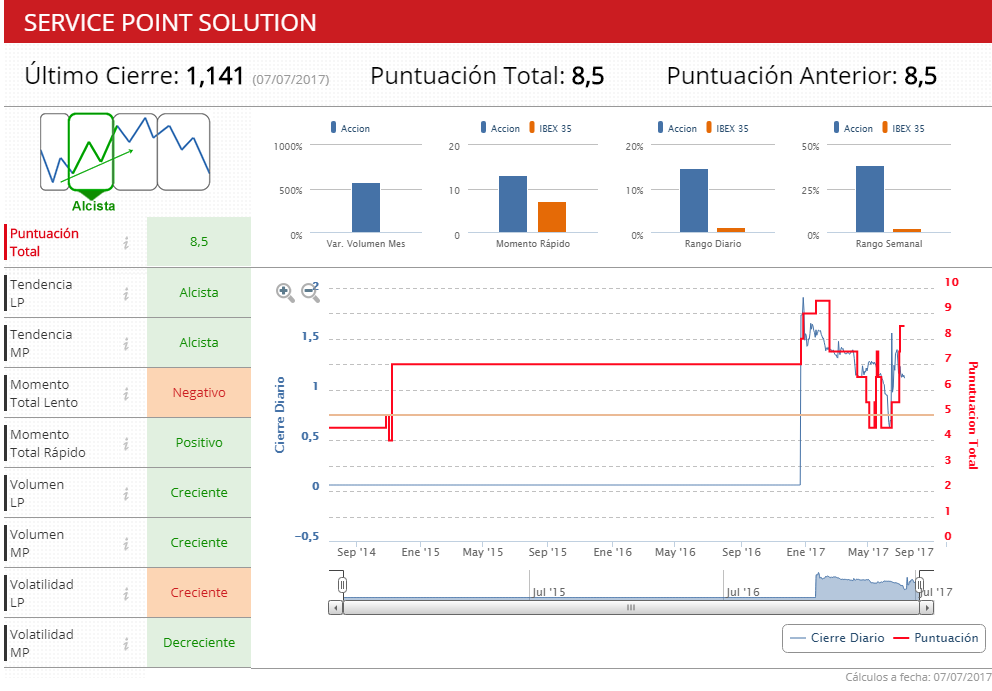Open info icon for Momento Total Rápido
Viewport: 992px width, 691px height.
pyautogui.click(x=126, y=444)
